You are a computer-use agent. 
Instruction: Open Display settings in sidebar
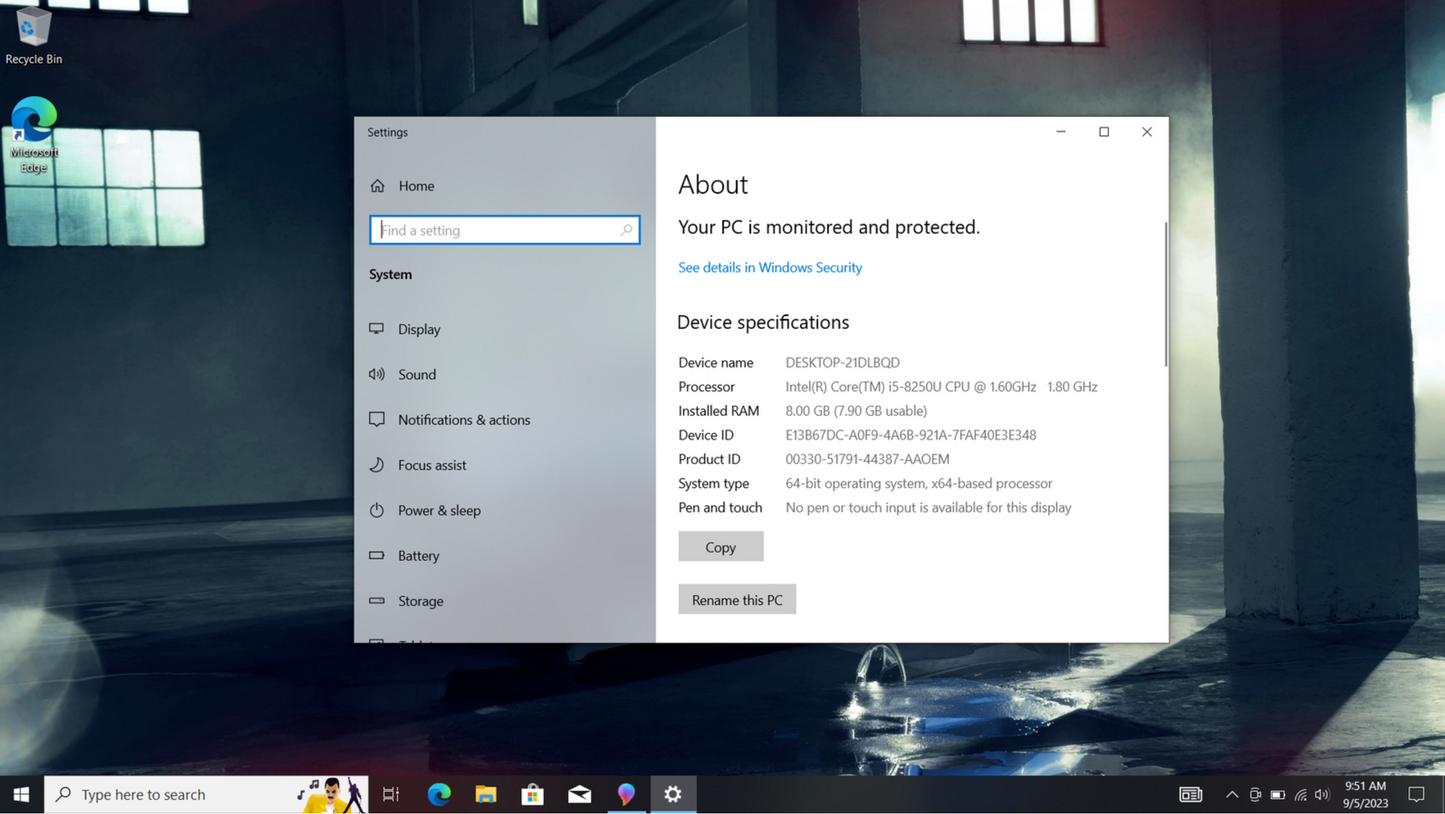[x=418, y=329]
